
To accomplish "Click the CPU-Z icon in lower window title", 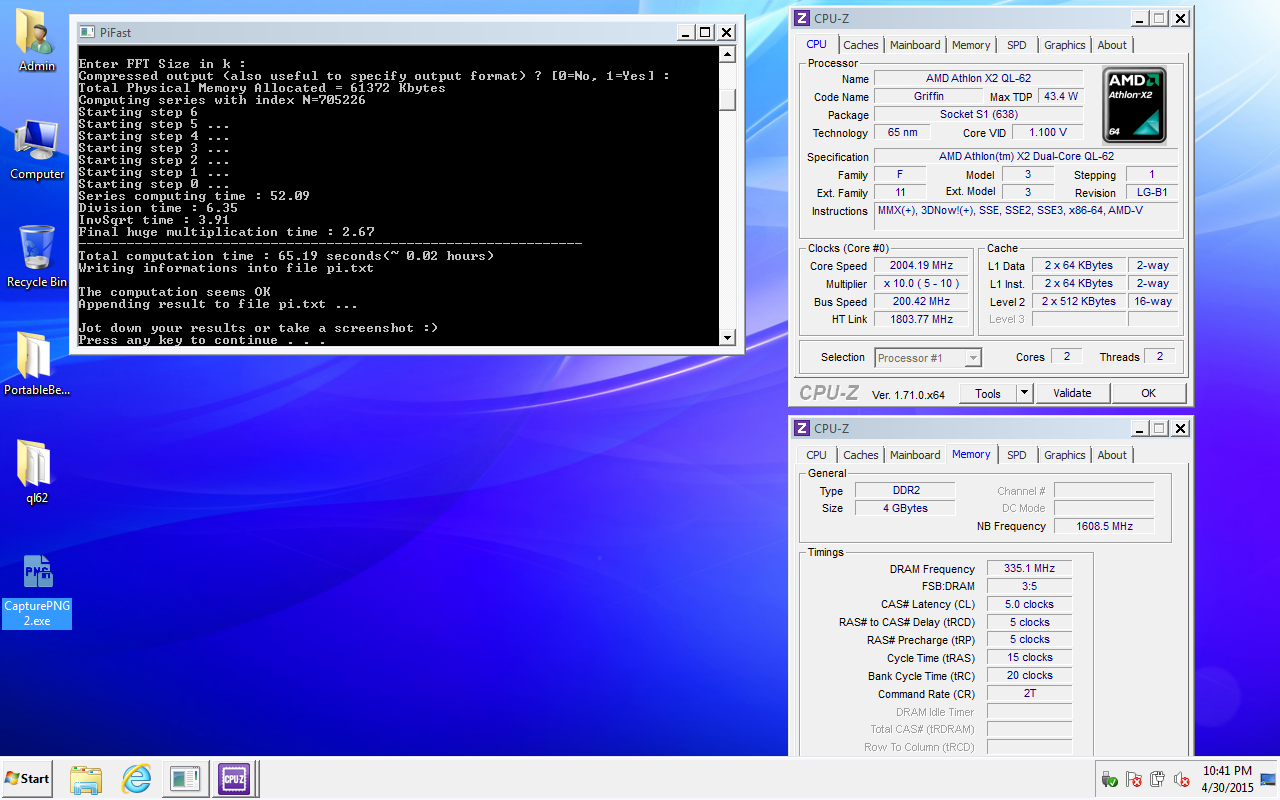I will point(802,428).
